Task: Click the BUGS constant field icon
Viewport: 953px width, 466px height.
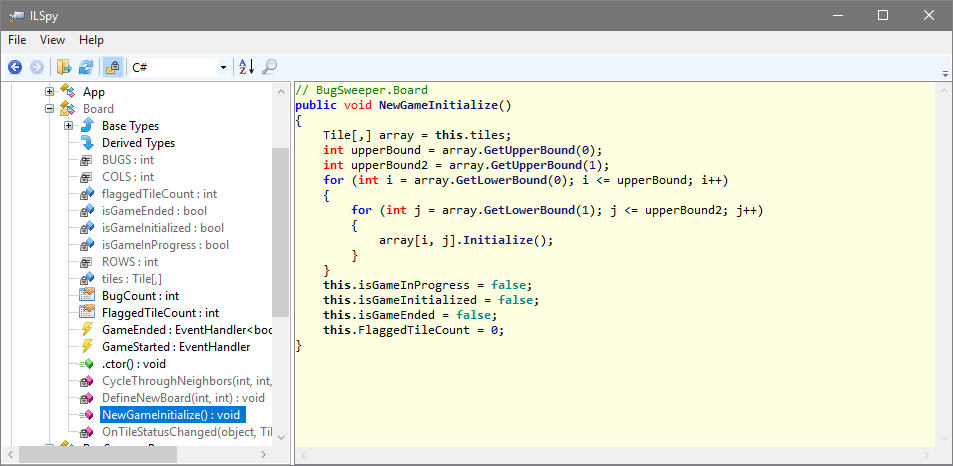Action: (x=86, y=160)
